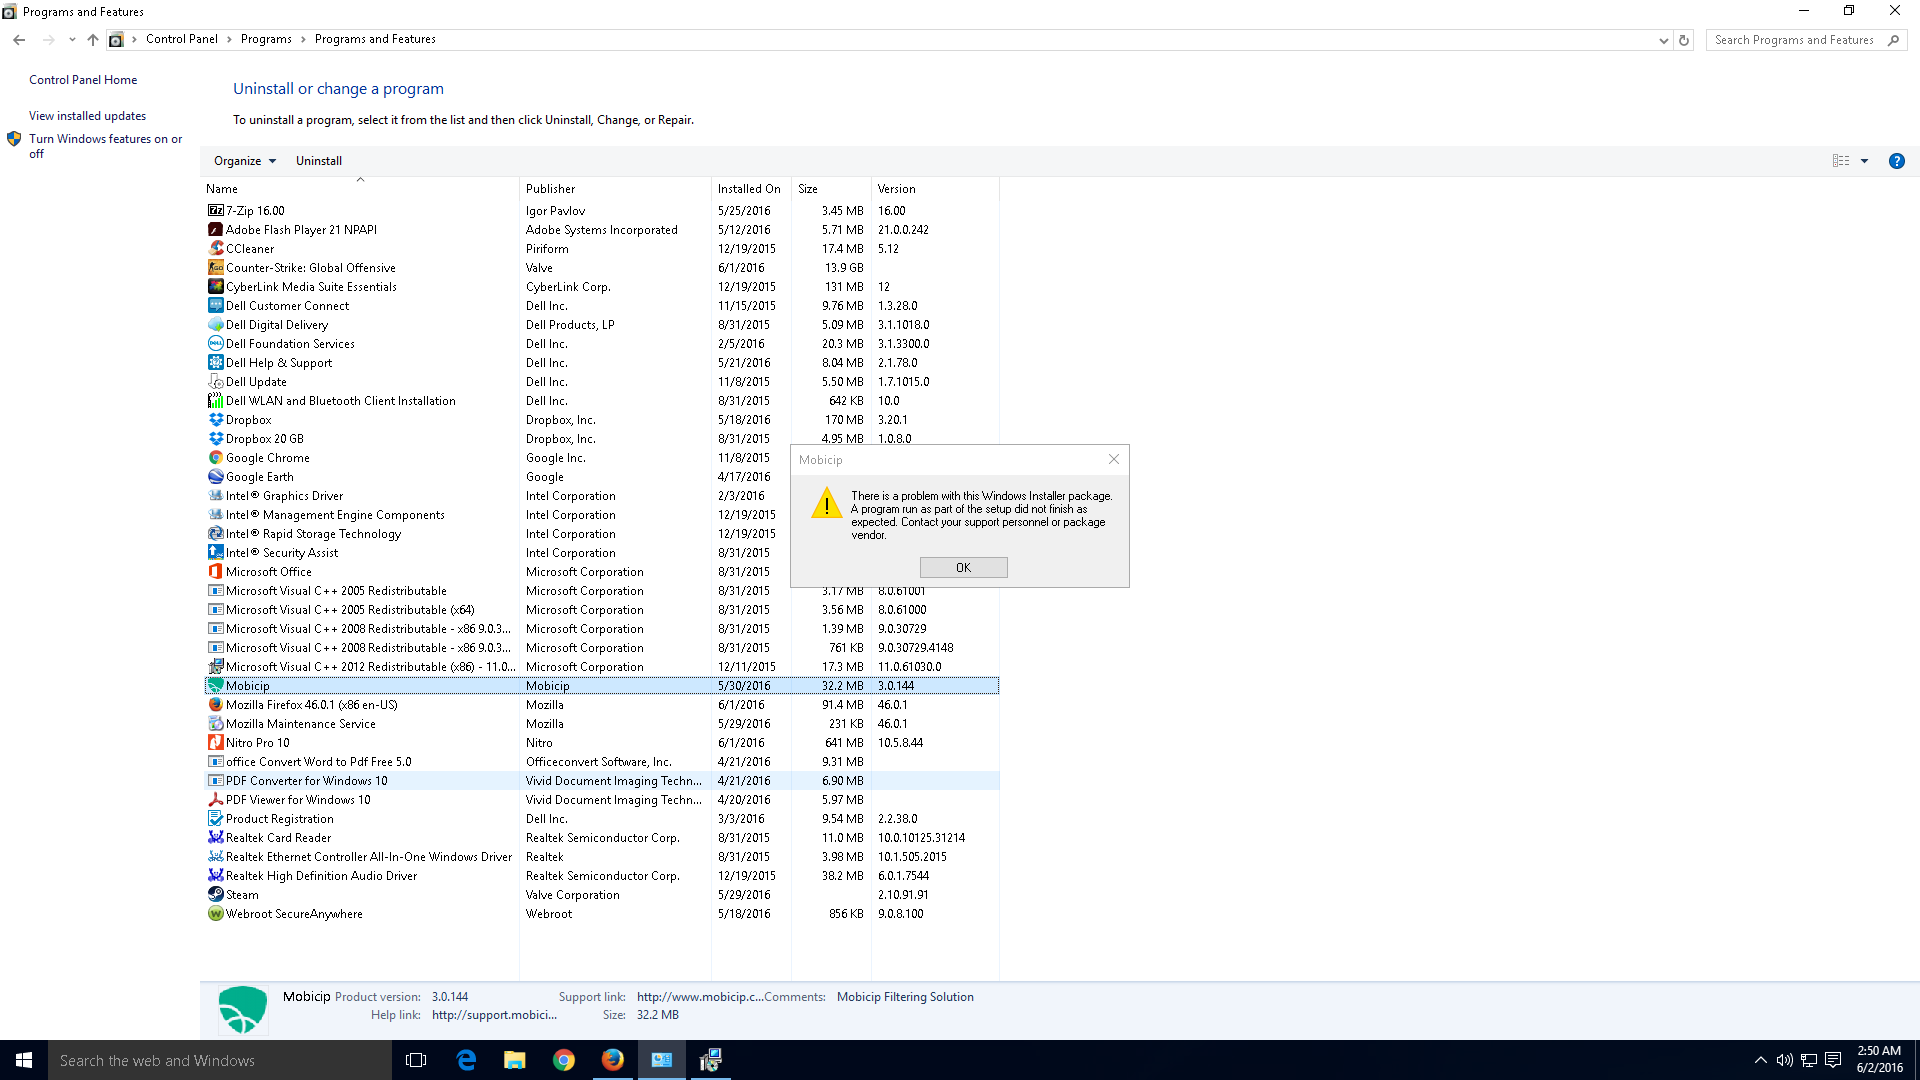Change your view using views icon
Screen dimensions: 1920x1080
[x=1841, y=161]
